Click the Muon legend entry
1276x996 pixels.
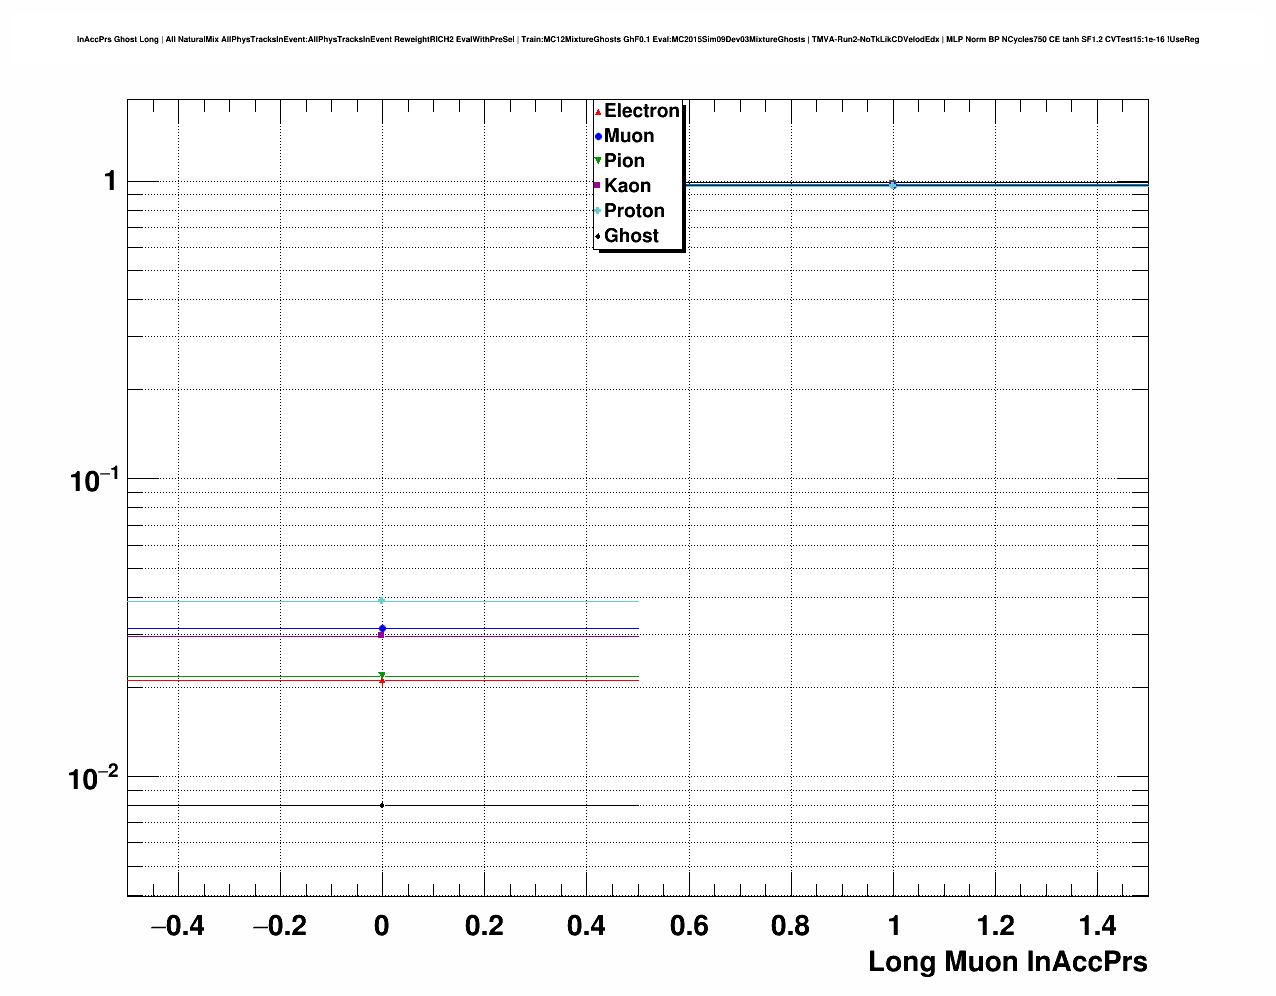tap(624, 136)
